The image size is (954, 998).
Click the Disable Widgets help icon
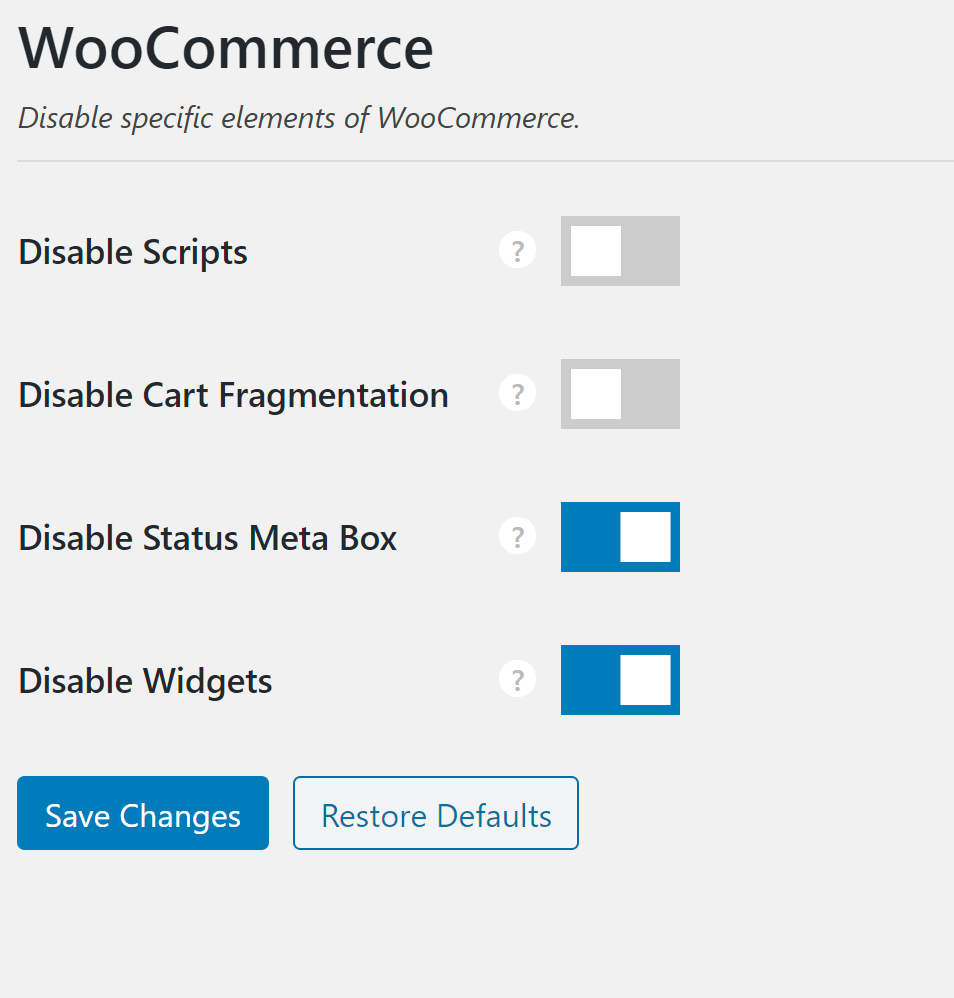(x=517, y=680)
